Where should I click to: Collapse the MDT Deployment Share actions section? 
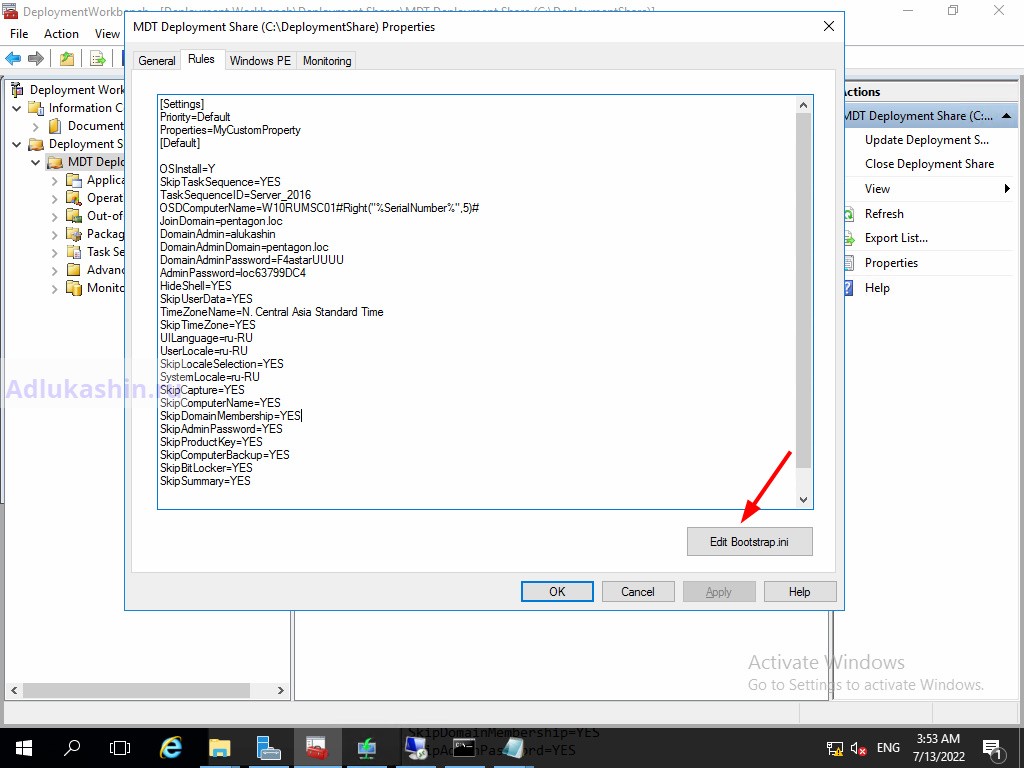[1006, 116]
